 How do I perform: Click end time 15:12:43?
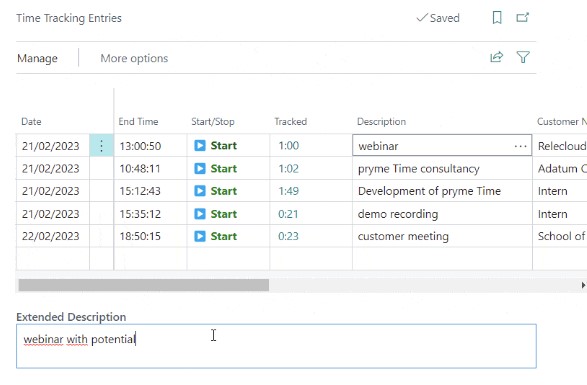[x=140, y=191]
